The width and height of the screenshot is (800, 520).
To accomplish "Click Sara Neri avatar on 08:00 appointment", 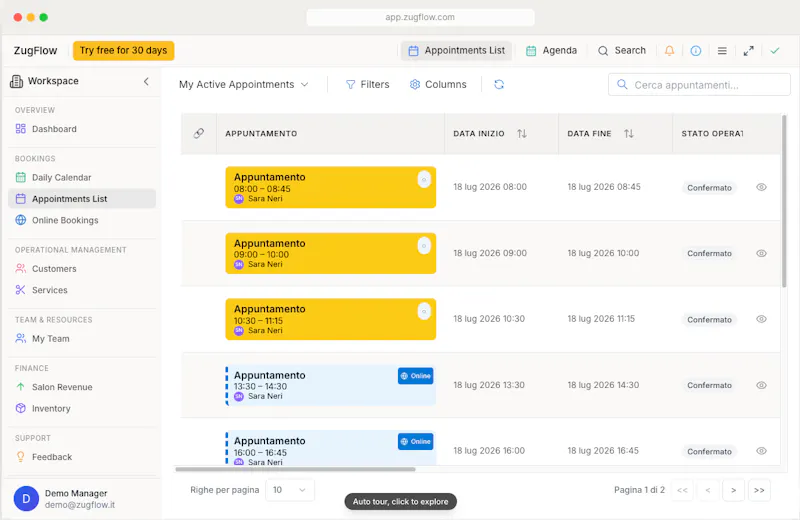I will click(239, 199).
